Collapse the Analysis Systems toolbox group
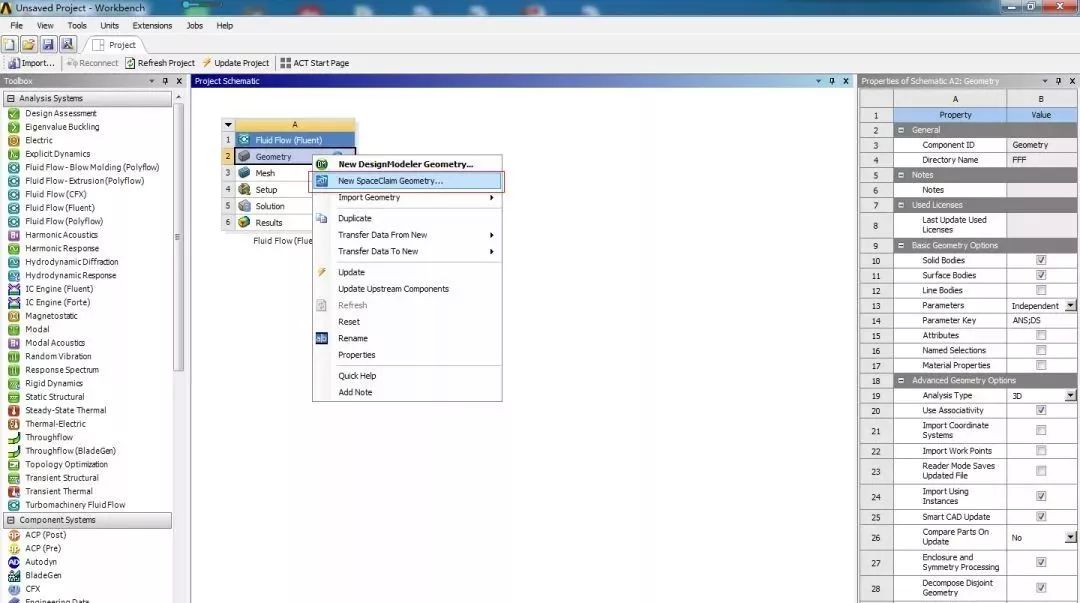The width and height of the screenshot is (1080, 603). (10, 99)
